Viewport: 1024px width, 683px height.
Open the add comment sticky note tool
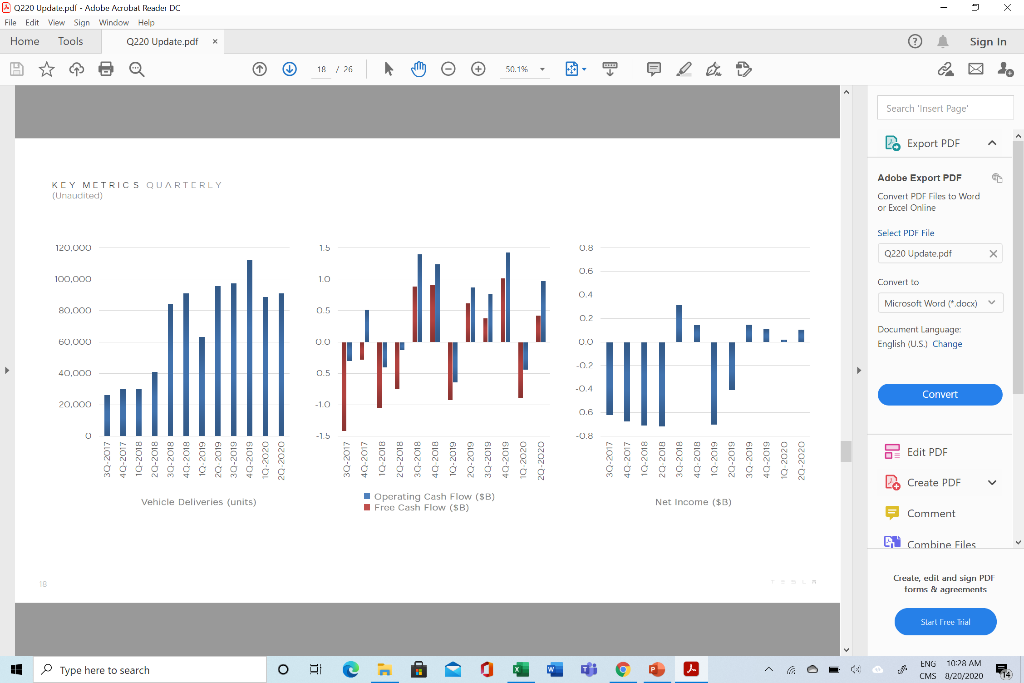point(653,69)
